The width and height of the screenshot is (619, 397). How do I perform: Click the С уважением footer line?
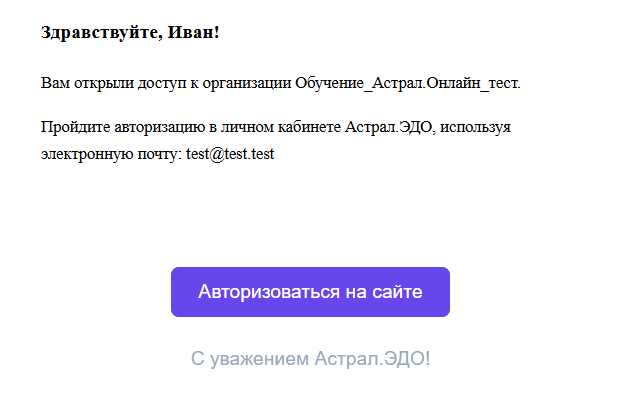[310, 359]
